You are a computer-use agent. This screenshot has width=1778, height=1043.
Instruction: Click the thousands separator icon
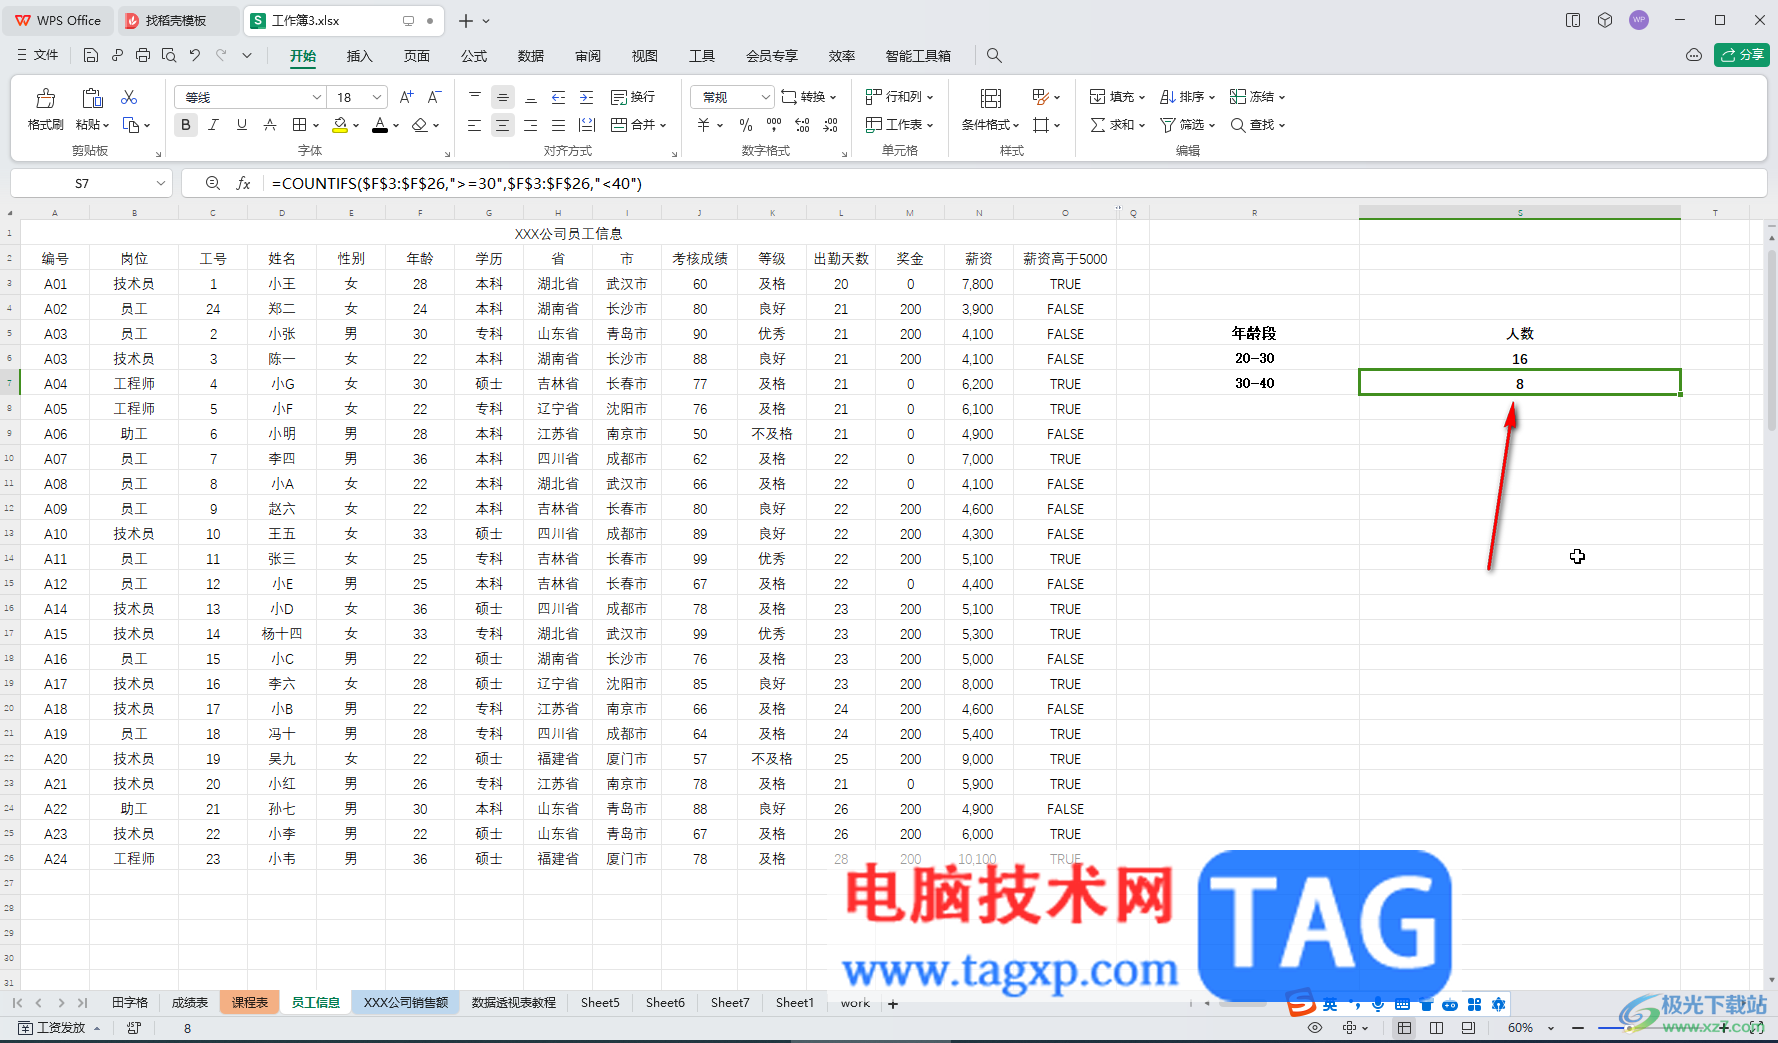coord(774,125)
